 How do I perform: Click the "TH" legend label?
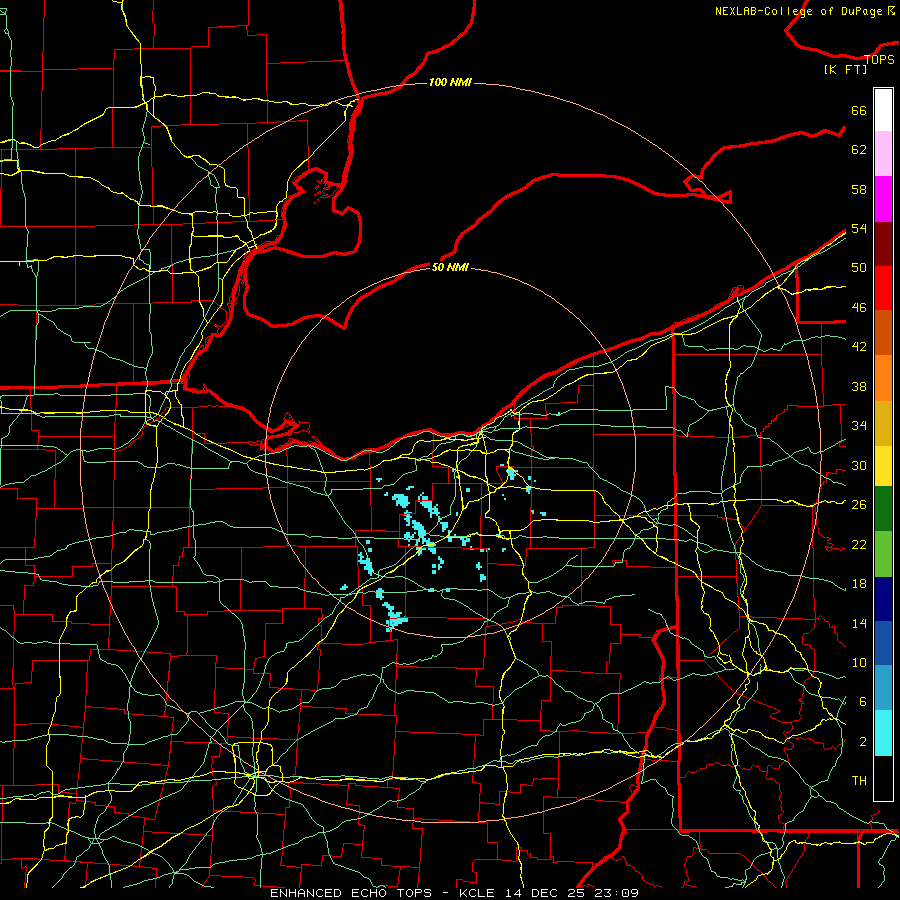click(x=859, y=781)
